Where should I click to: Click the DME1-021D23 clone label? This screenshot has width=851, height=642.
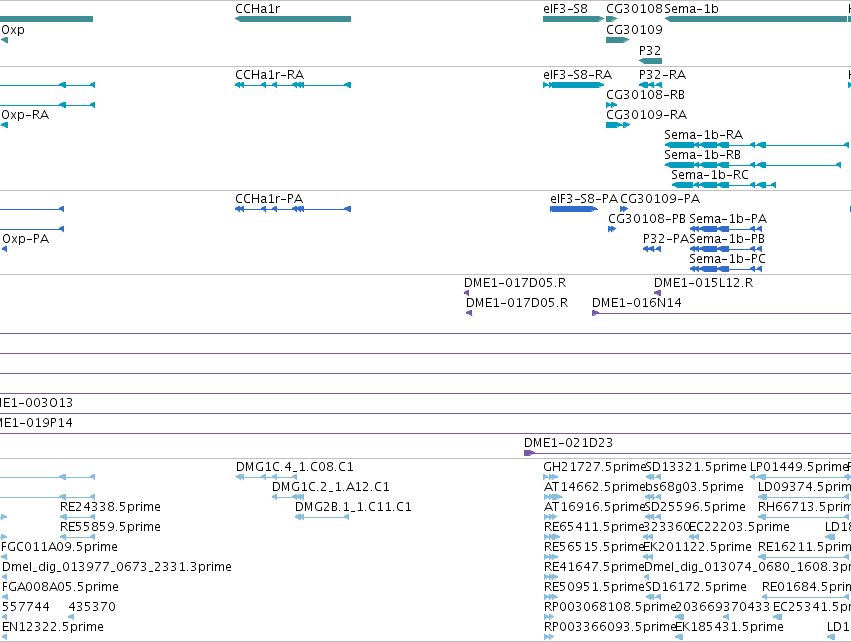568,443
